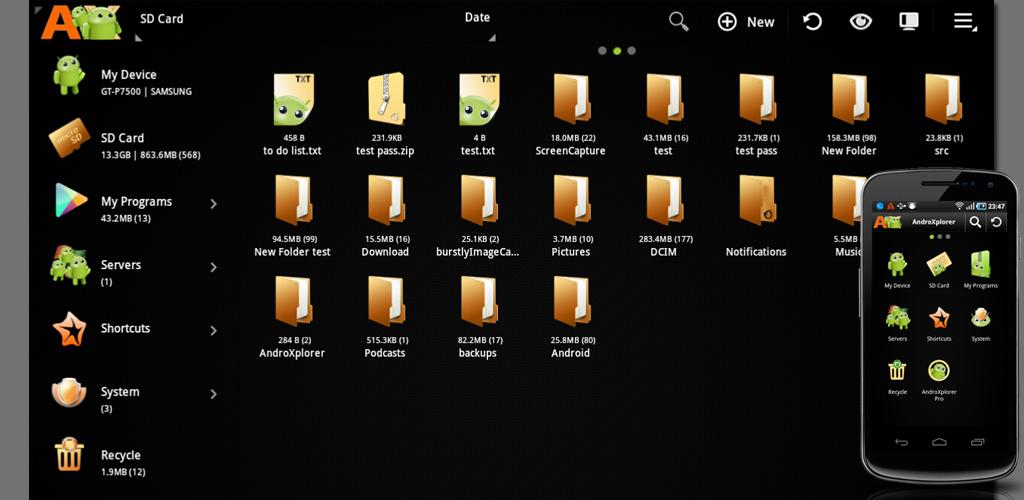Open the My Device android icon in sidebar
Image resolution: width=1024 pixels, height=500 pixels.
[69, 74]
